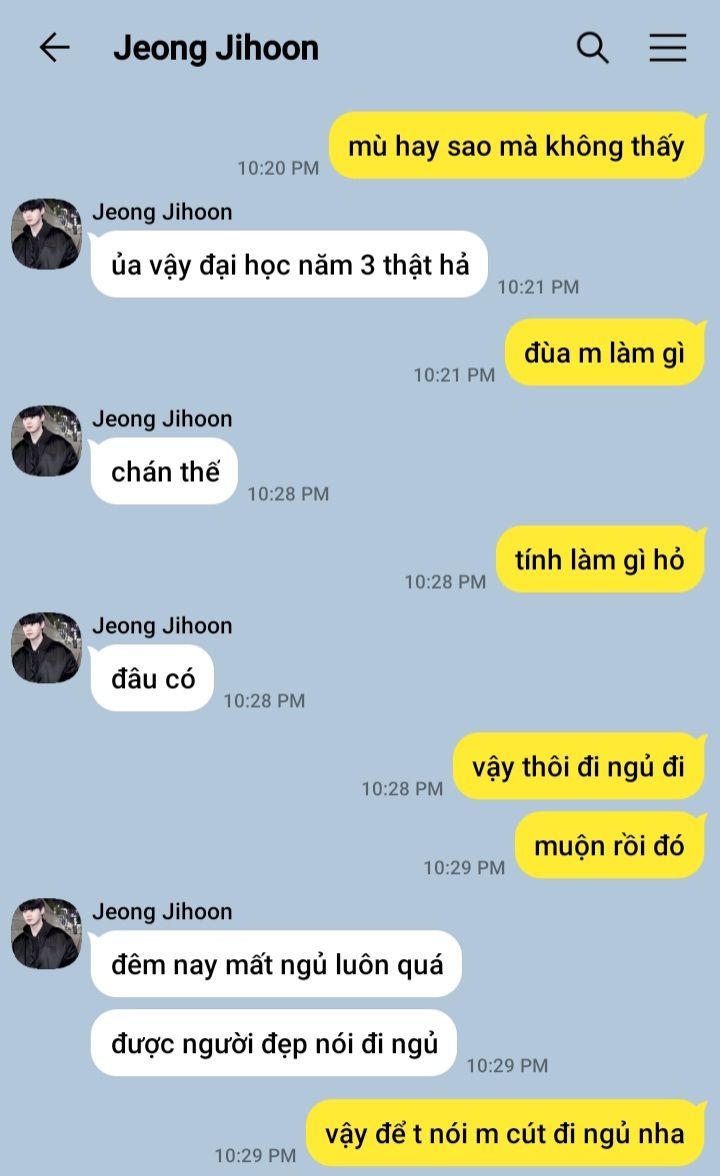
Task: Tap the back arrow icon
Action: pos(55,47)
